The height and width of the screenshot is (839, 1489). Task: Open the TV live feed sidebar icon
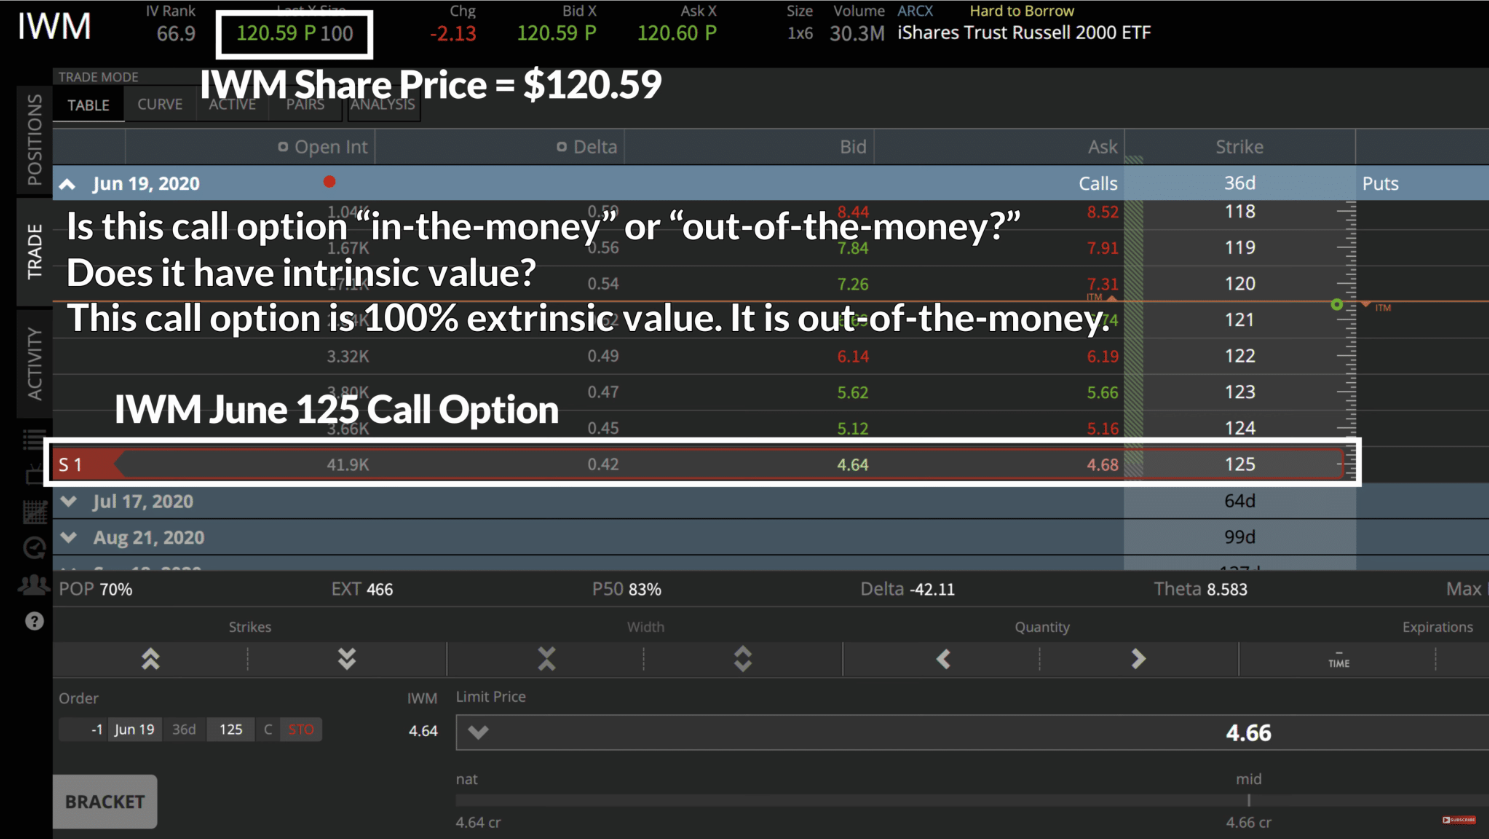tap(34, 476)
